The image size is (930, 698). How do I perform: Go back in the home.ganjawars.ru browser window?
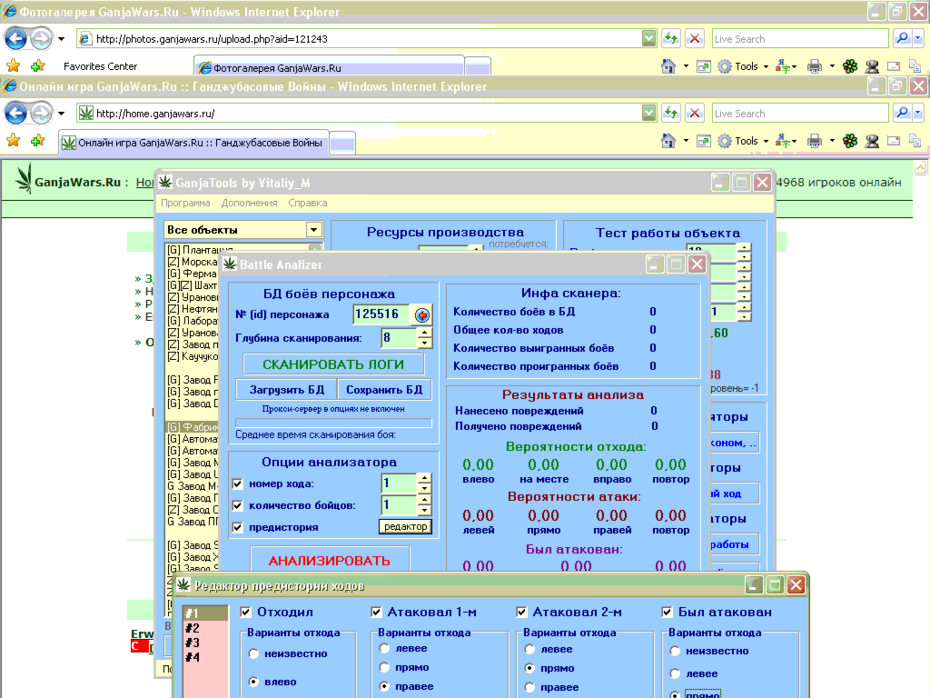[x=15, y=113]
